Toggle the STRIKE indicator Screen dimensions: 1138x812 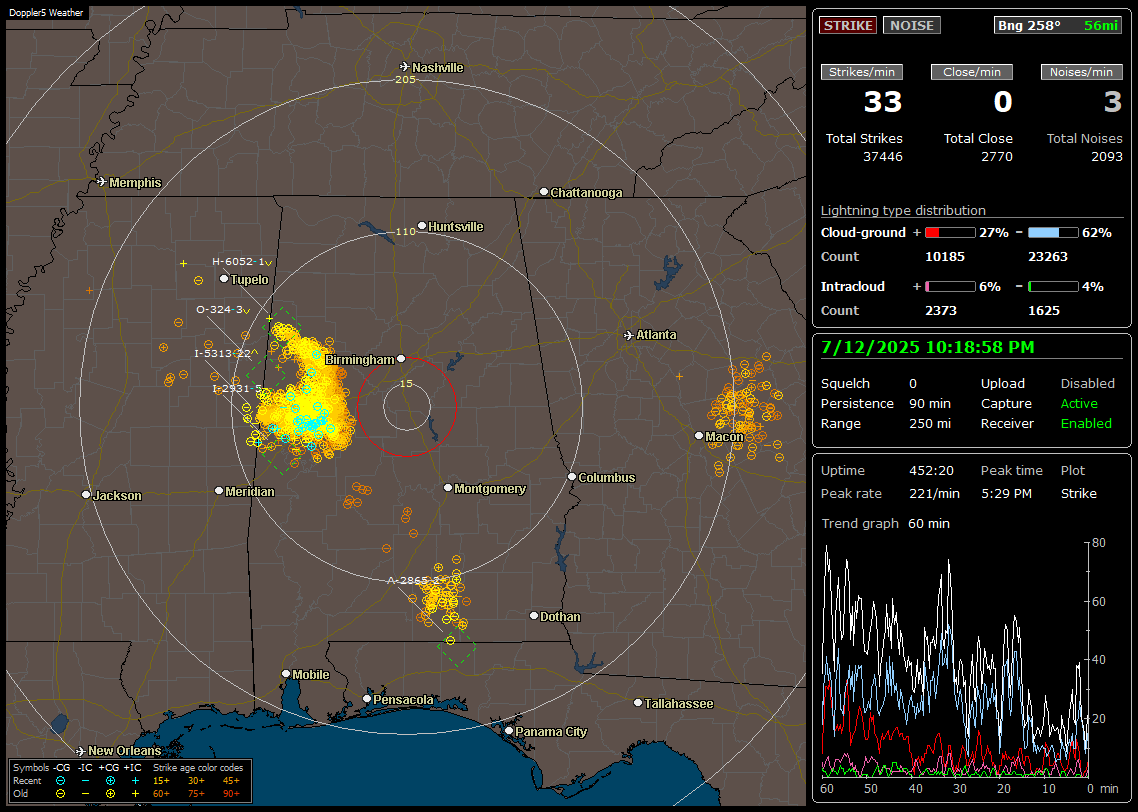848,25
